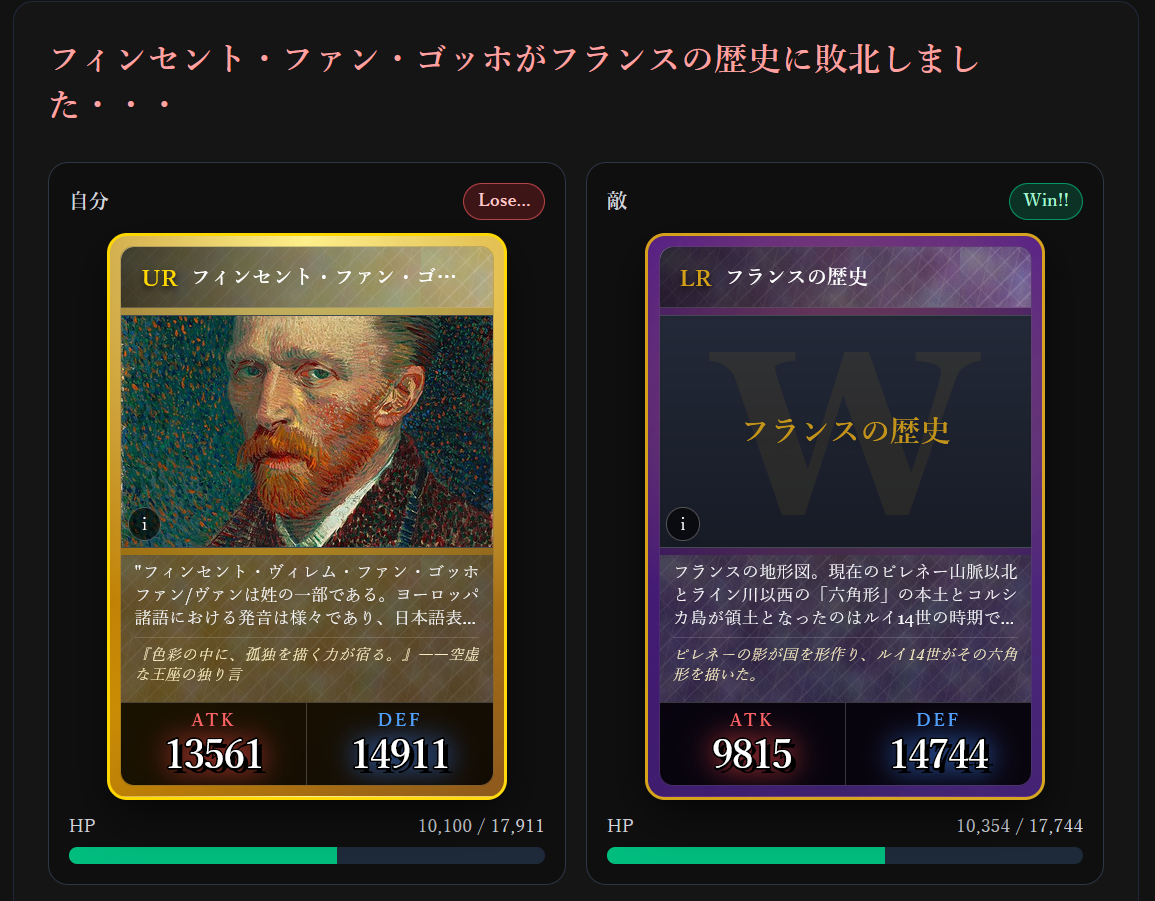Select the フランスの歴史 card artwork placeholder
The image size is (1155, 901).
845,431
